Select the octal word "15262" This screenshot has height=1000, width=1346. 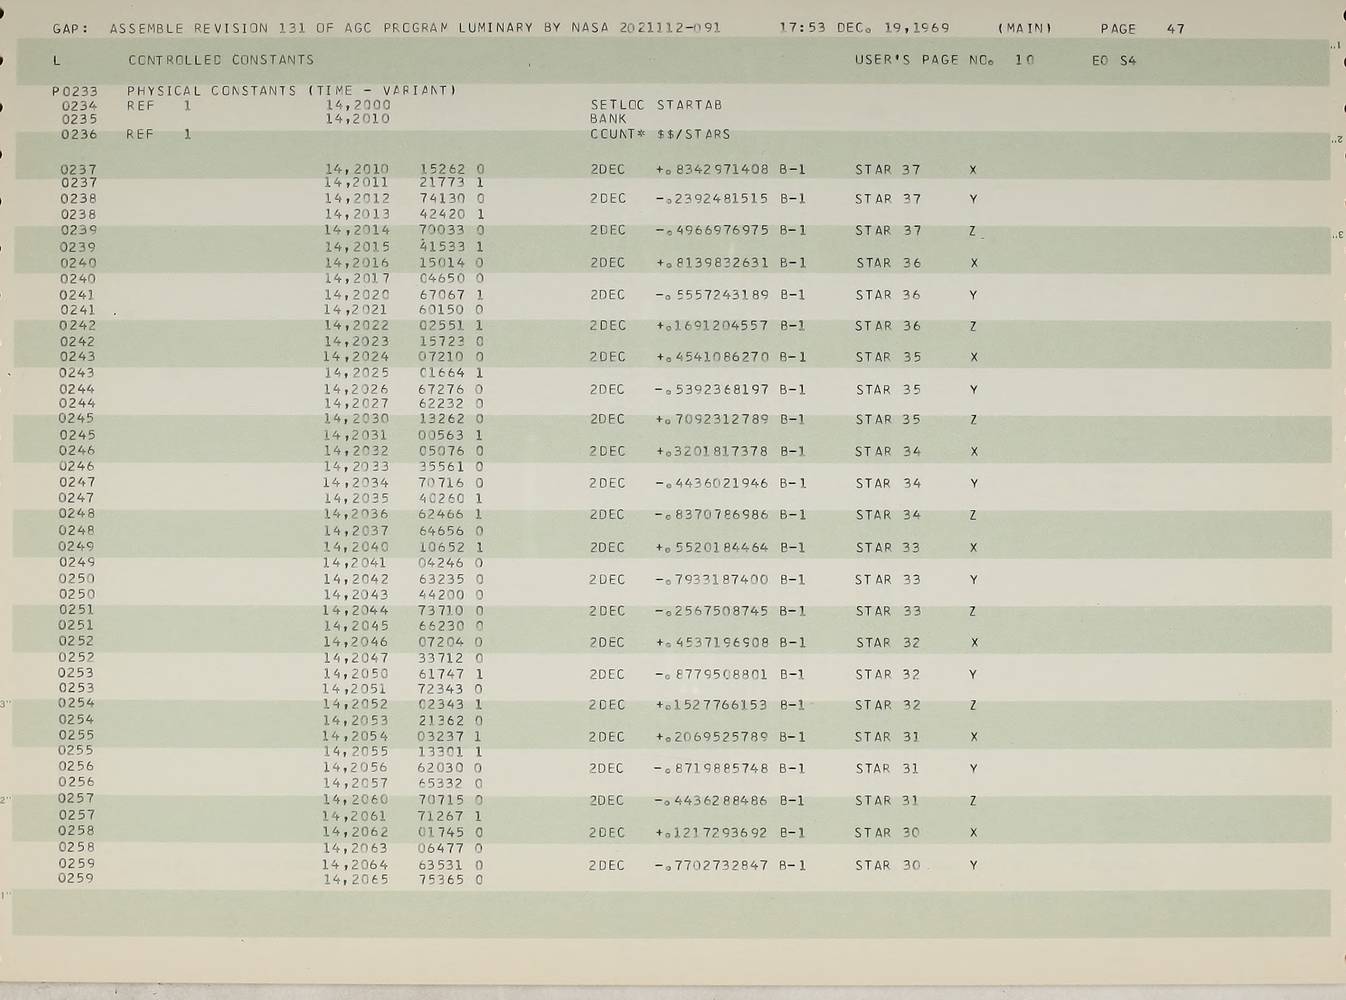(441, 169)
